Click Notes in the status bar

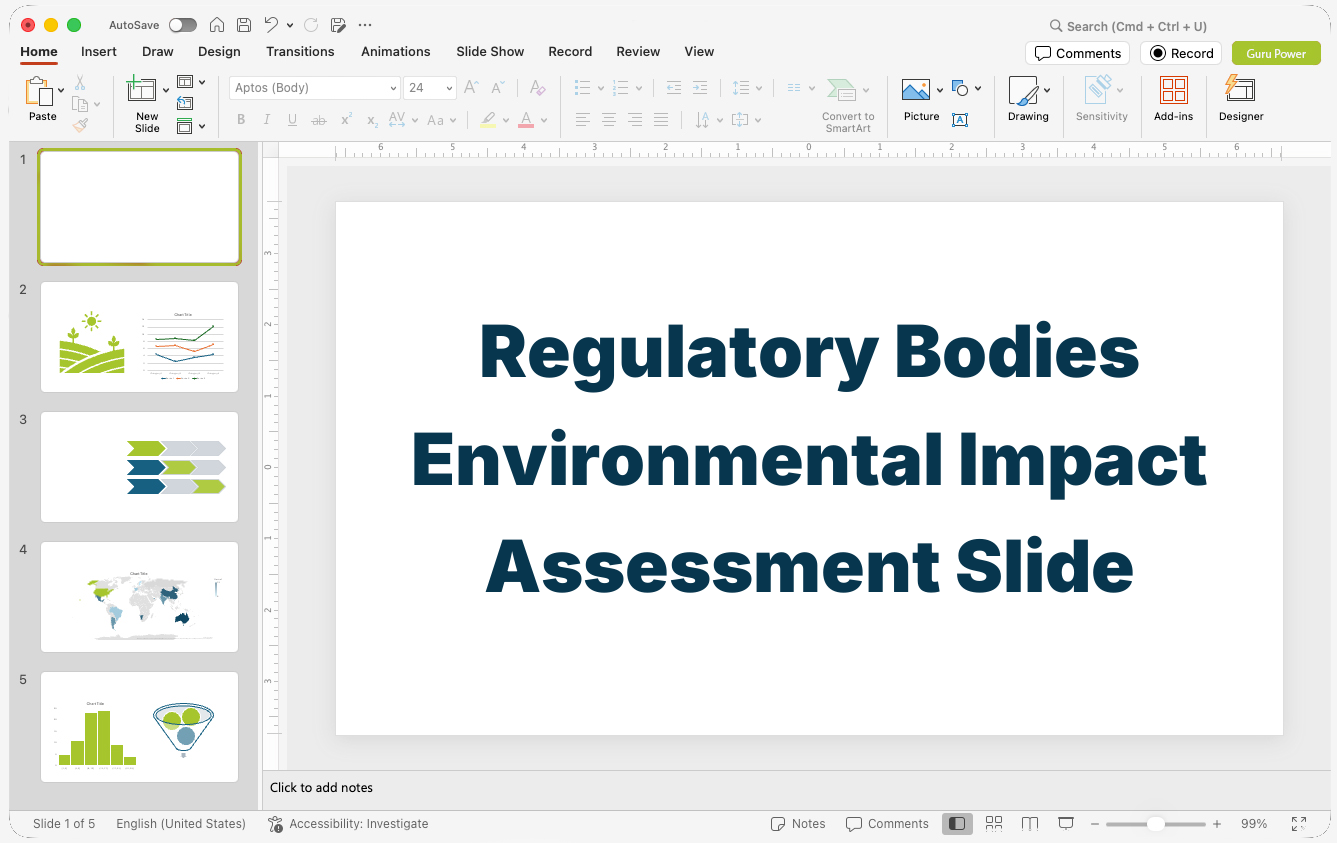[798, 823]
